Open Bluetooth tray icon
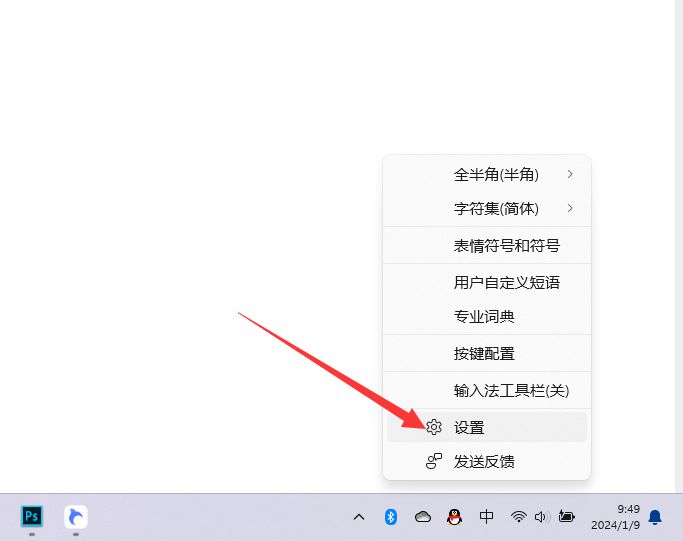The width and height of the screenshot is (683, 541). (391, 517)
